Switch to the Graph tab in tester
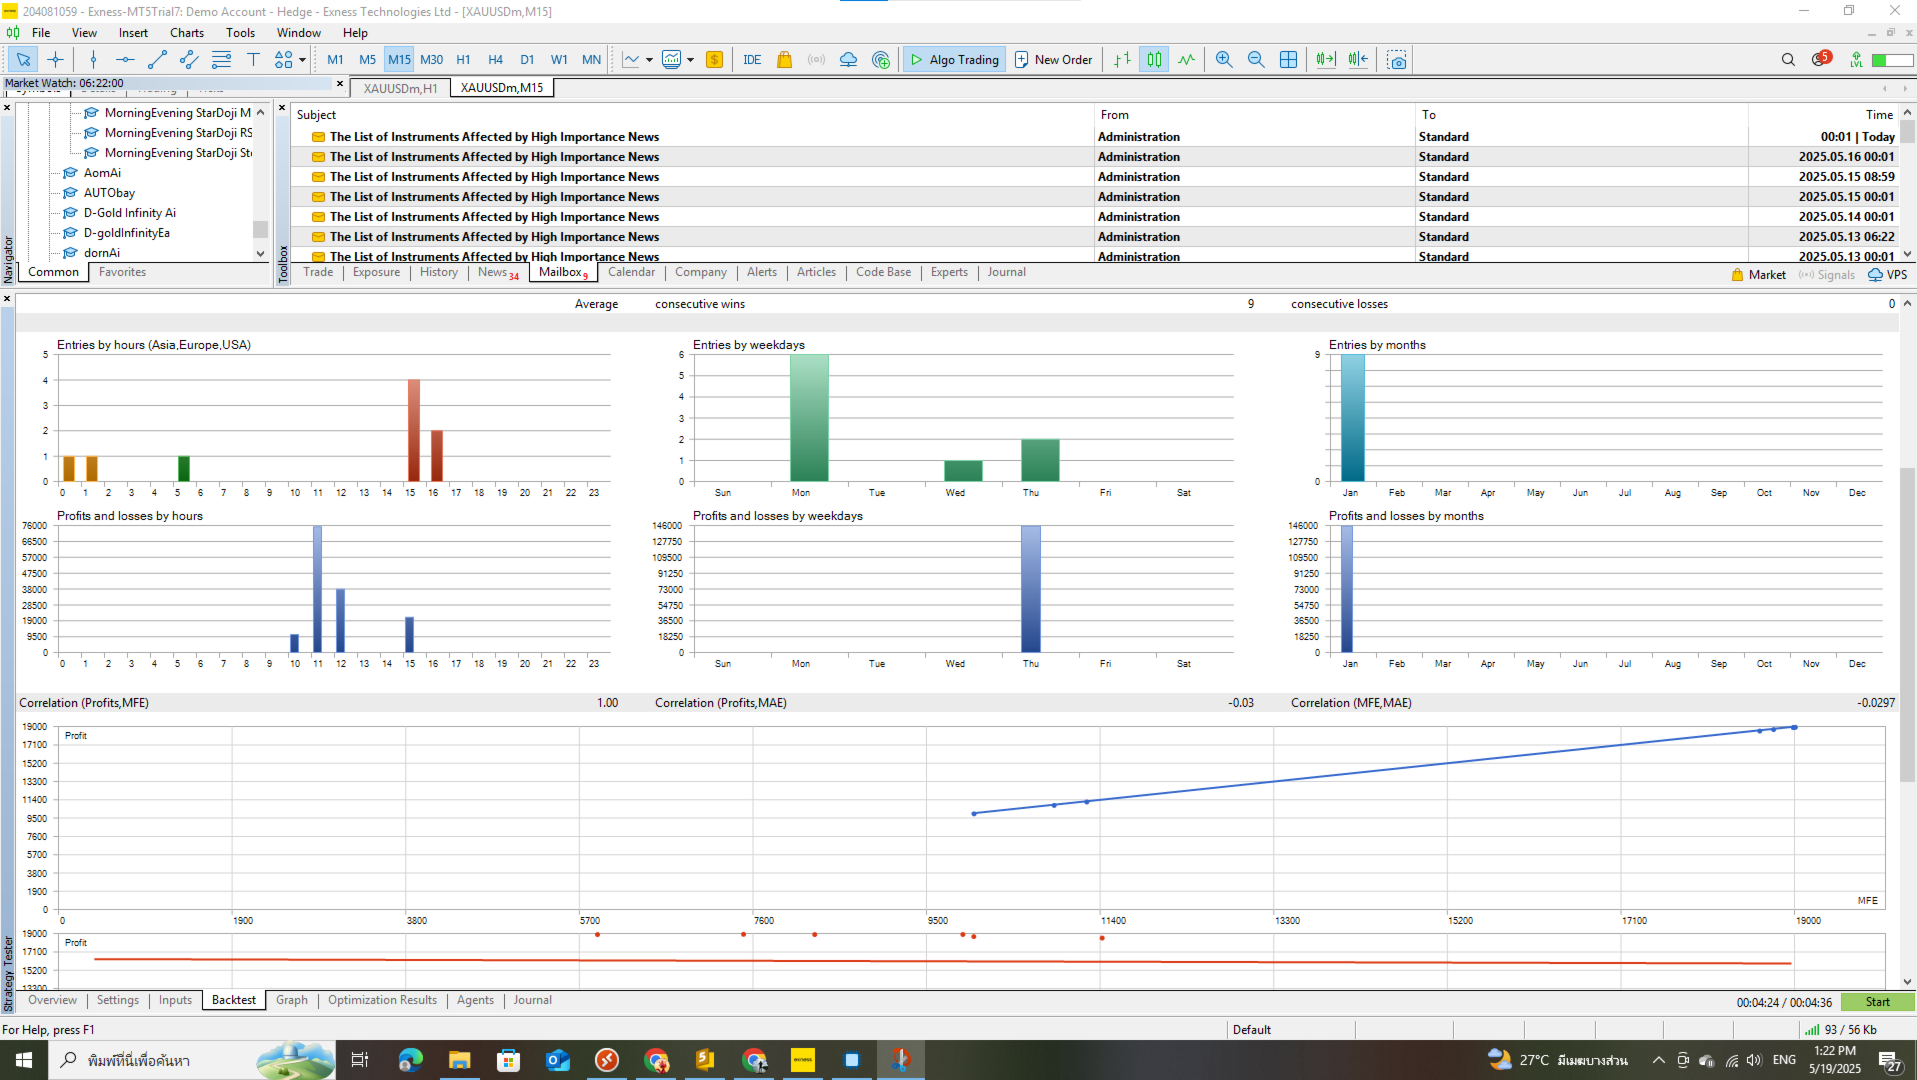 click(x=292, y=1000)
